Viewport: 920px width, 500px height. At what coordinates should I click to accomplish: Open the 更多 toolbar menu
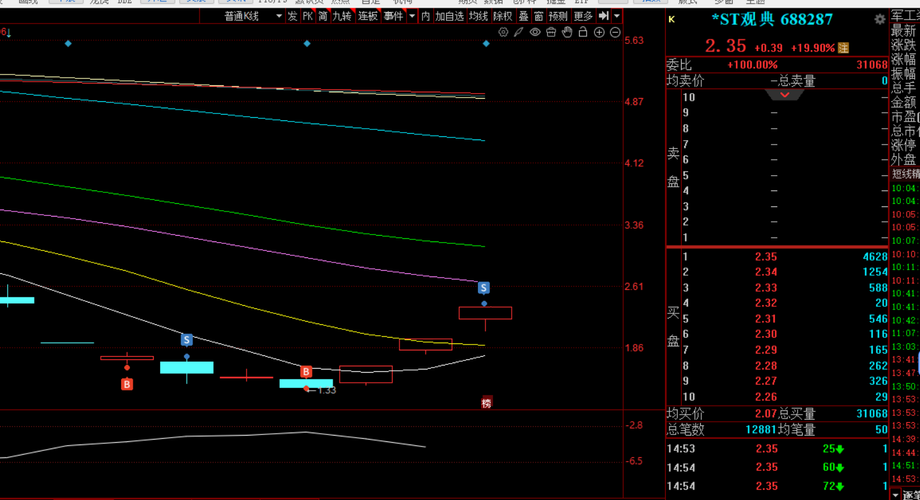(x=582, y=16)
